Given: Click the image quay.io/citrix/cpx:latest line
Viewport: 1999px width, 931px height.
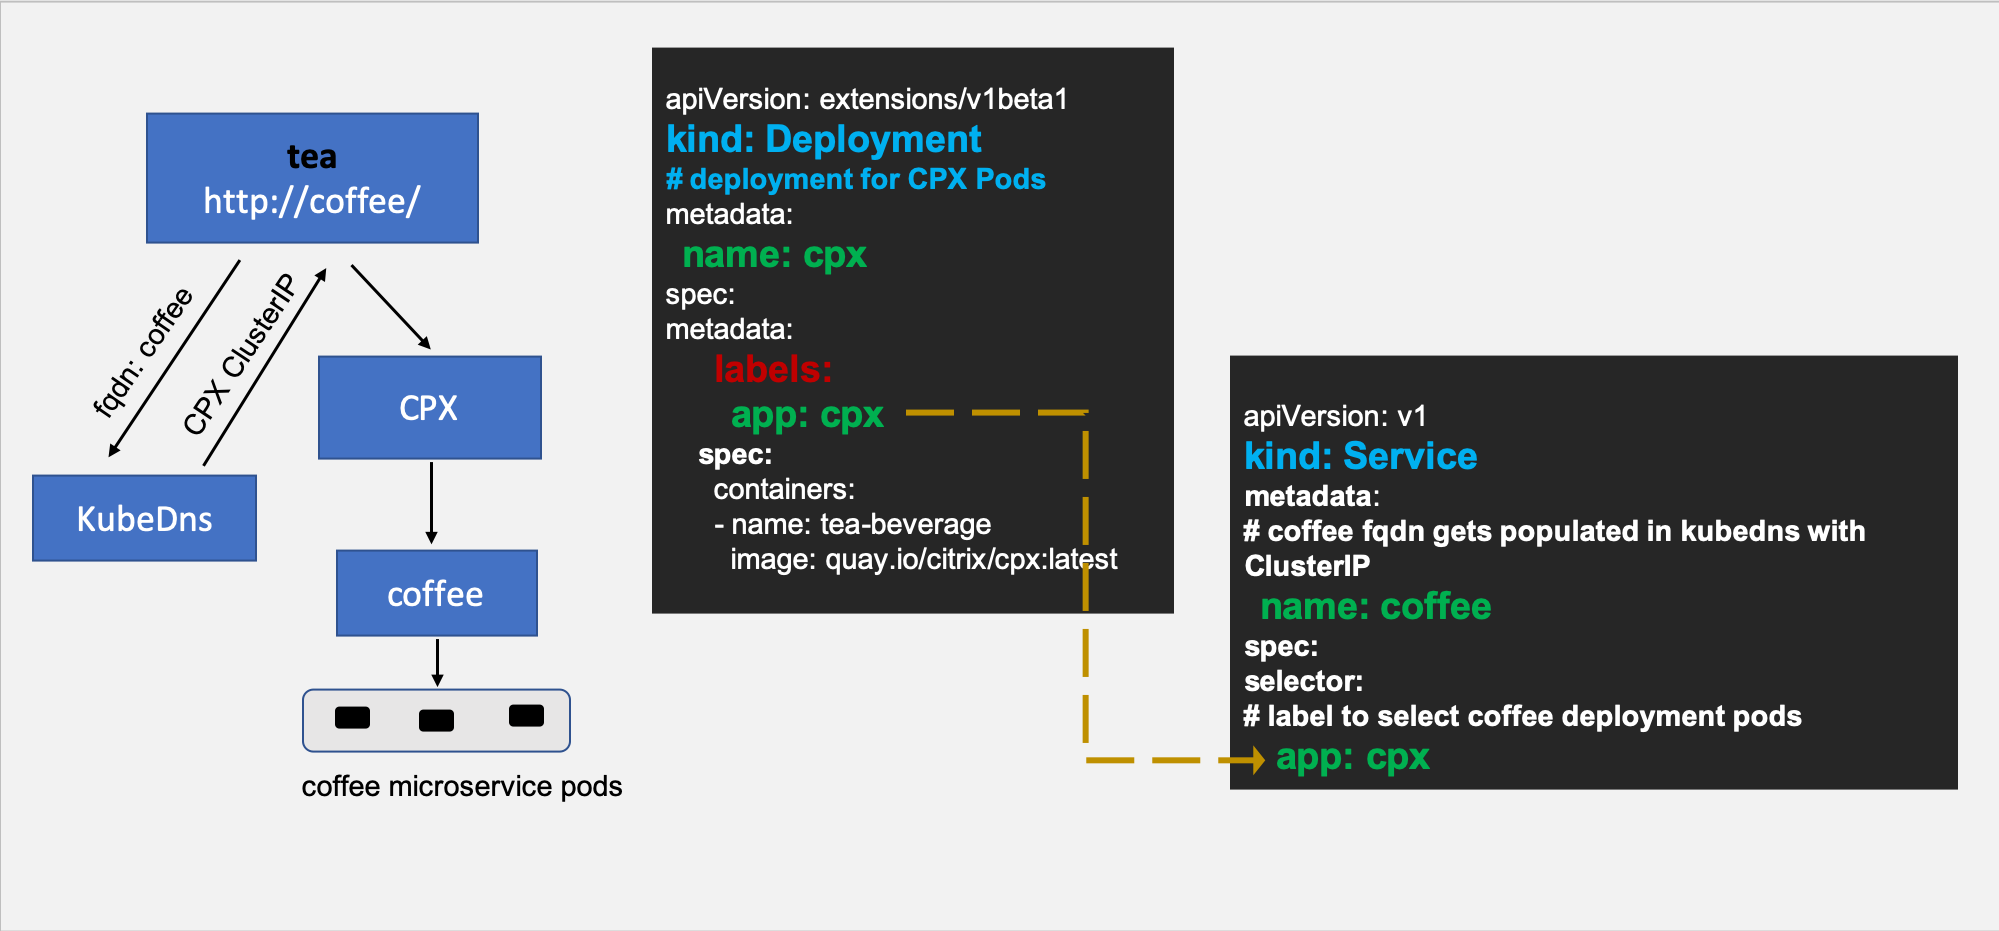Looking at the screenshot, I should coord(923,559).
